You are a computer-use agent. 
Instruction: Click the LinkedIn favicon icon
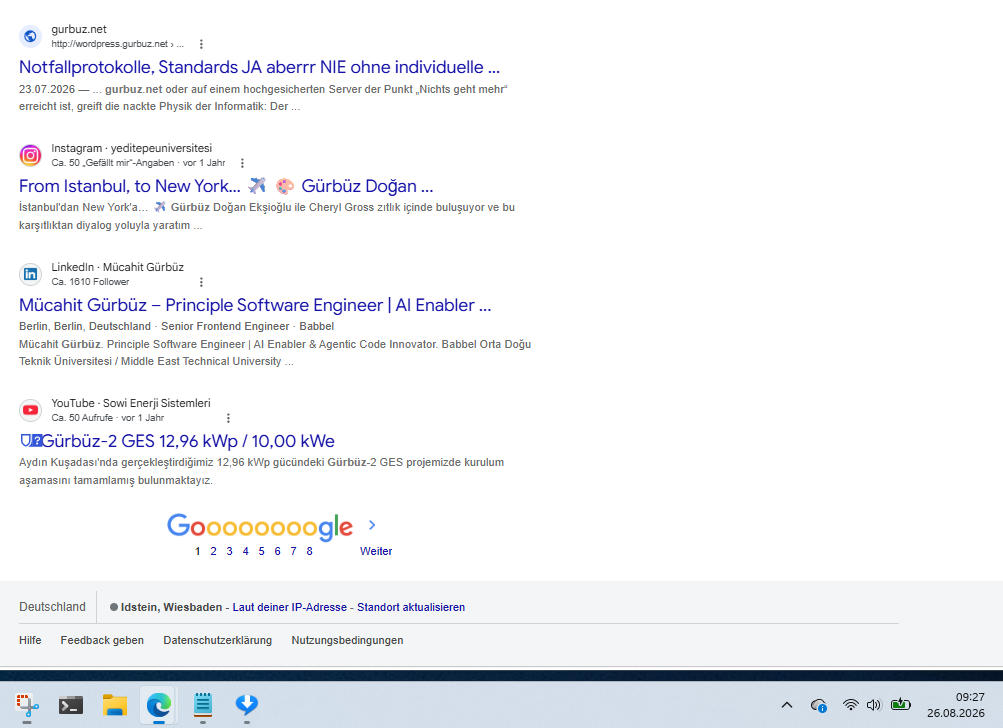click(x=30, y=274)
